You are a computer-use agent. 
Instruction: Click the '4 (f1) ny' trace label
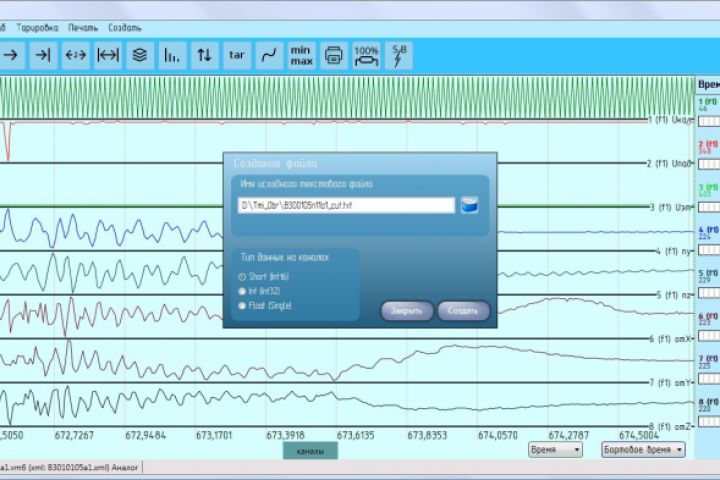(x=674, y=251)
